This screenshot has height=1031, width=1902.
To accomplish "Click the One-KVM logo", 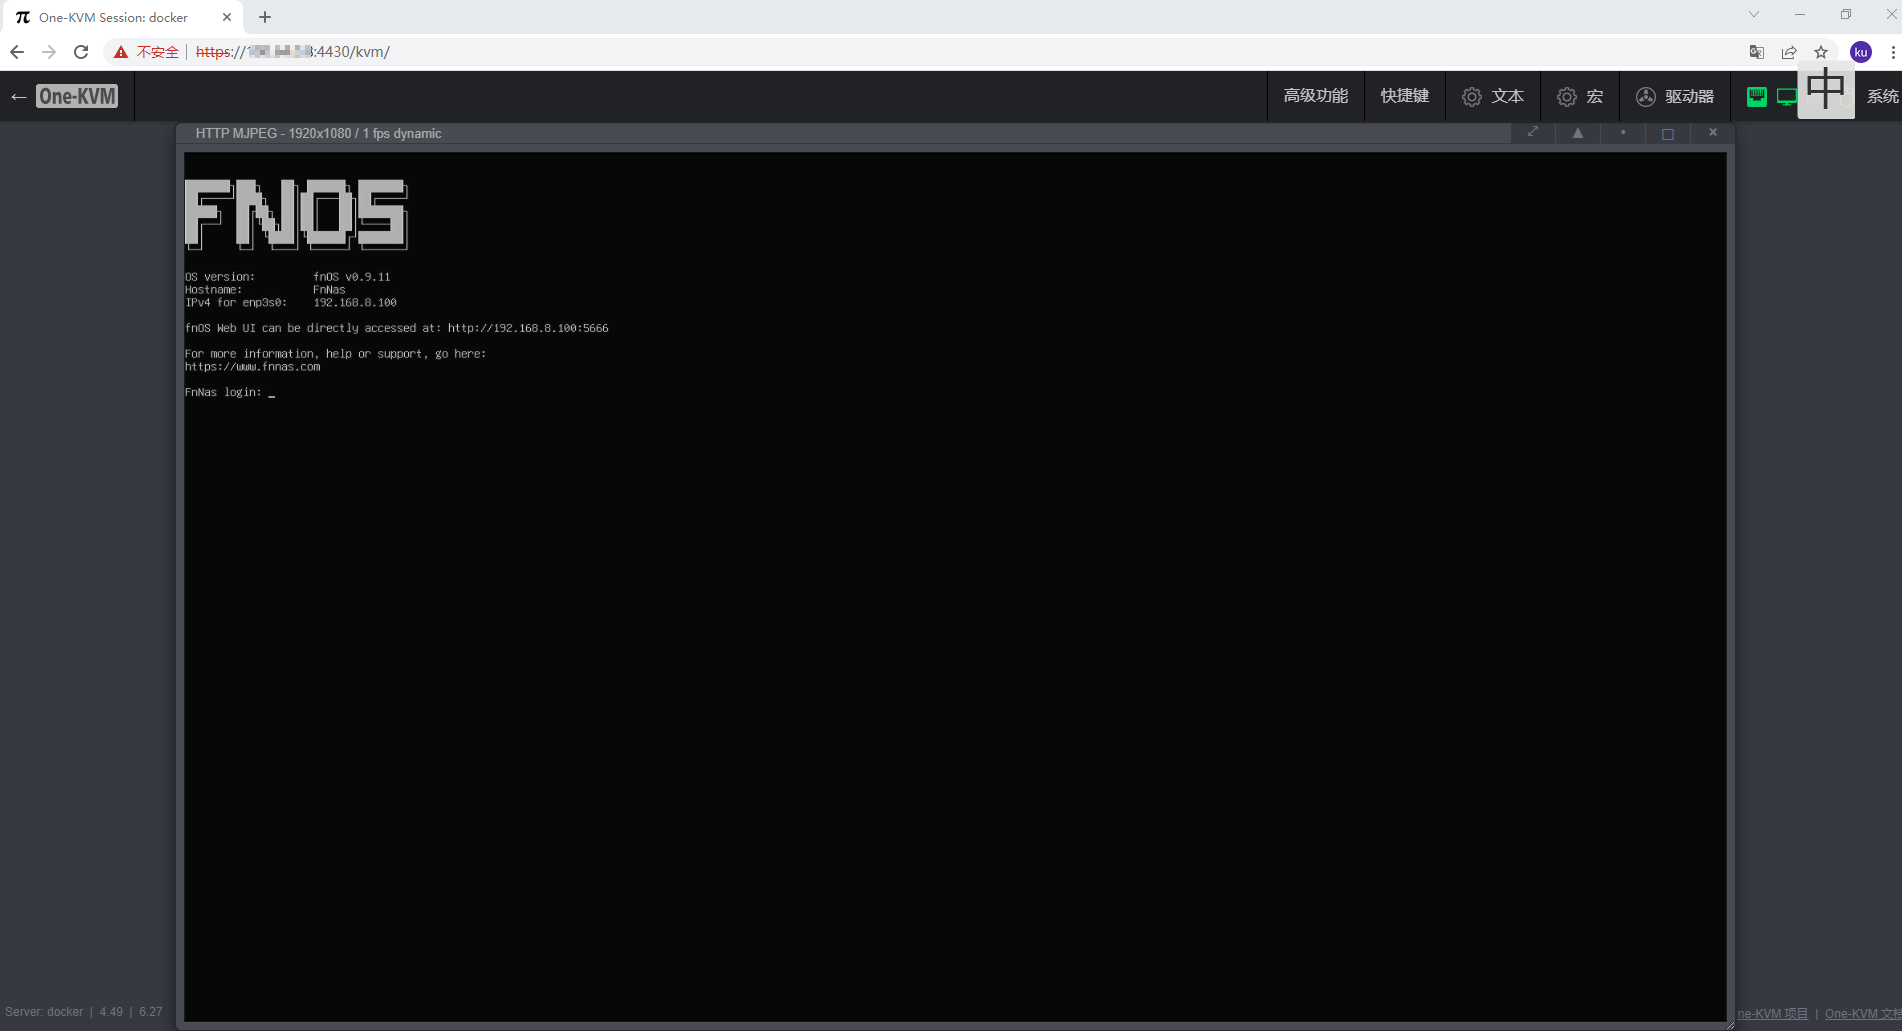I will click(77, 96).
